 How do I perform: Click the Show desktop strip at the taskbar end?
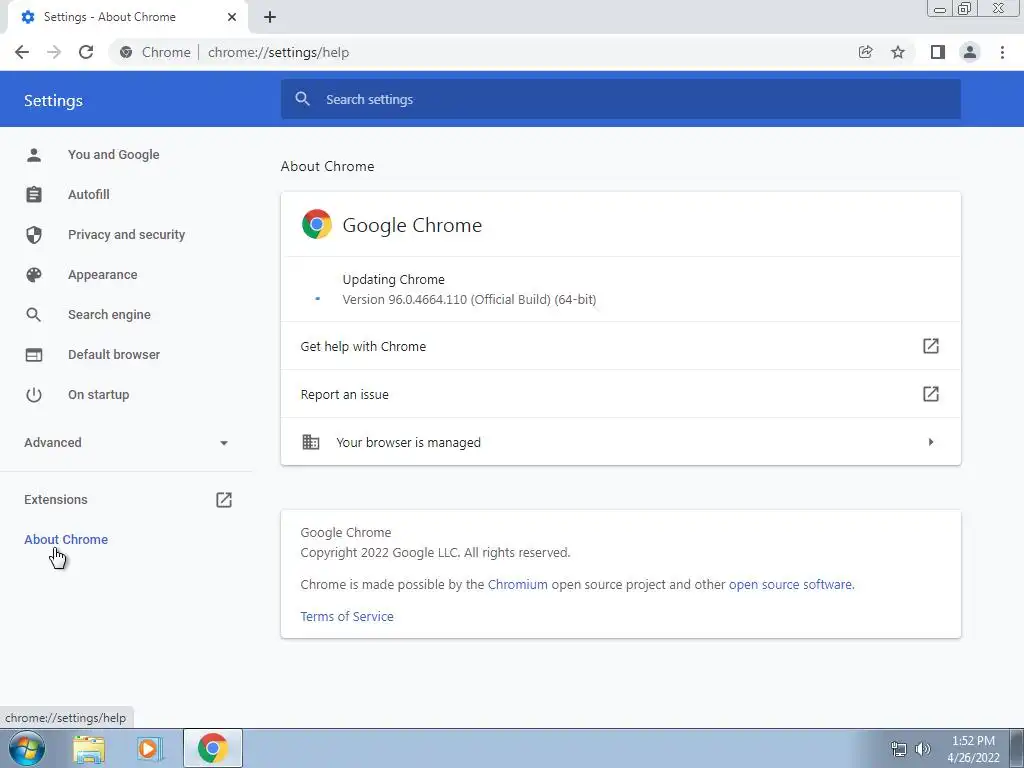coord(1017,748)
